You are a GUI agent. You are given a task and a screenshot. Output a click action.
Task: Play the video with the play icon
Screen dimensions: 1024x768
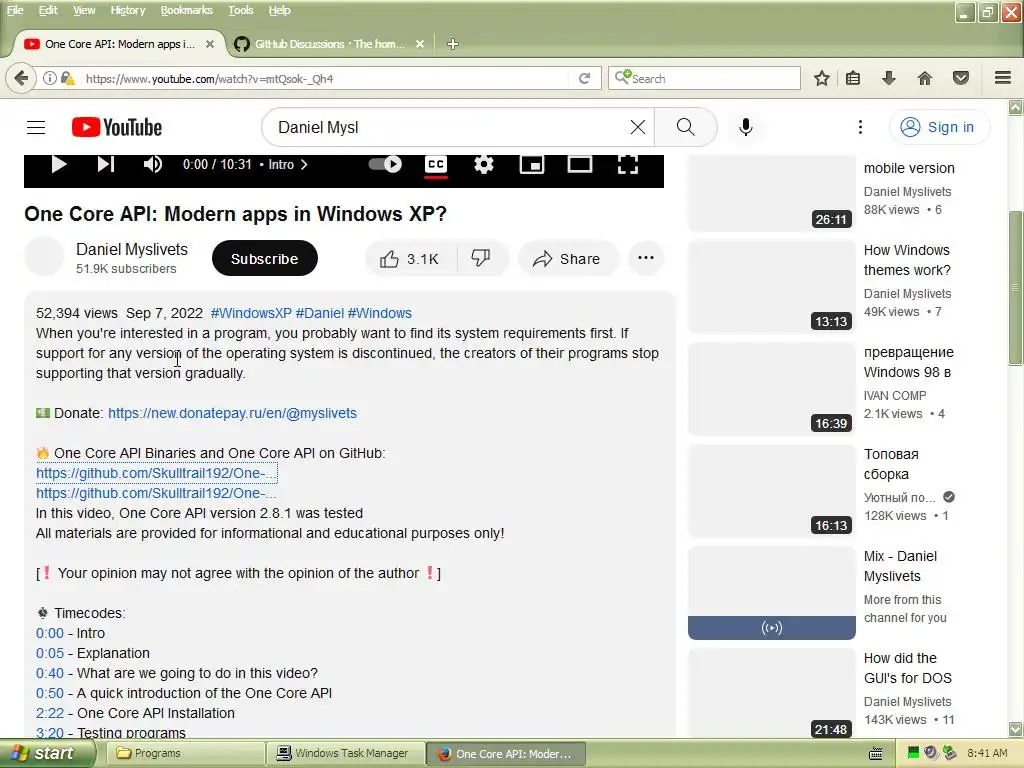click(x=59, y=164)
